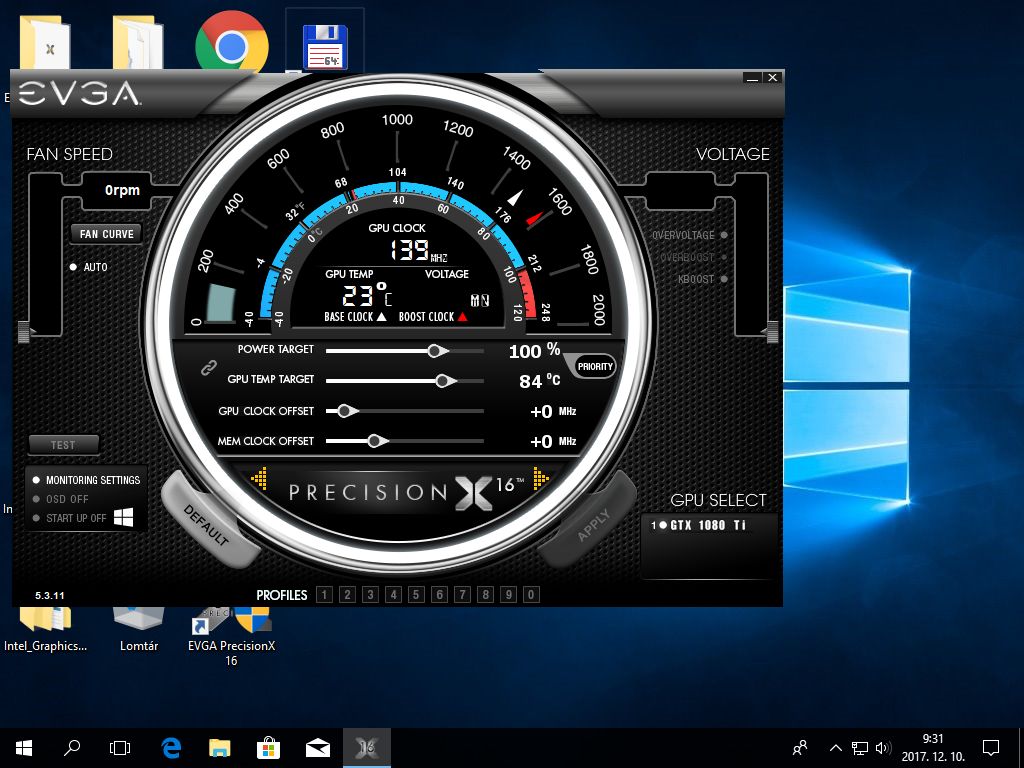Click the GPU CLOCK OFFSET slider handle

[x=346, y=411]
